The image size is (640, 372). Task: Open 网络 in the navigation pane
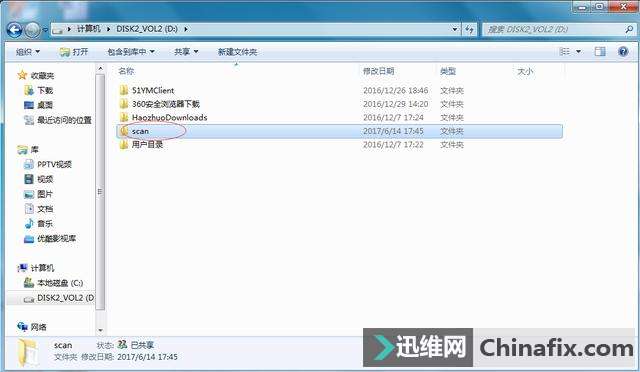pos(38,327)
